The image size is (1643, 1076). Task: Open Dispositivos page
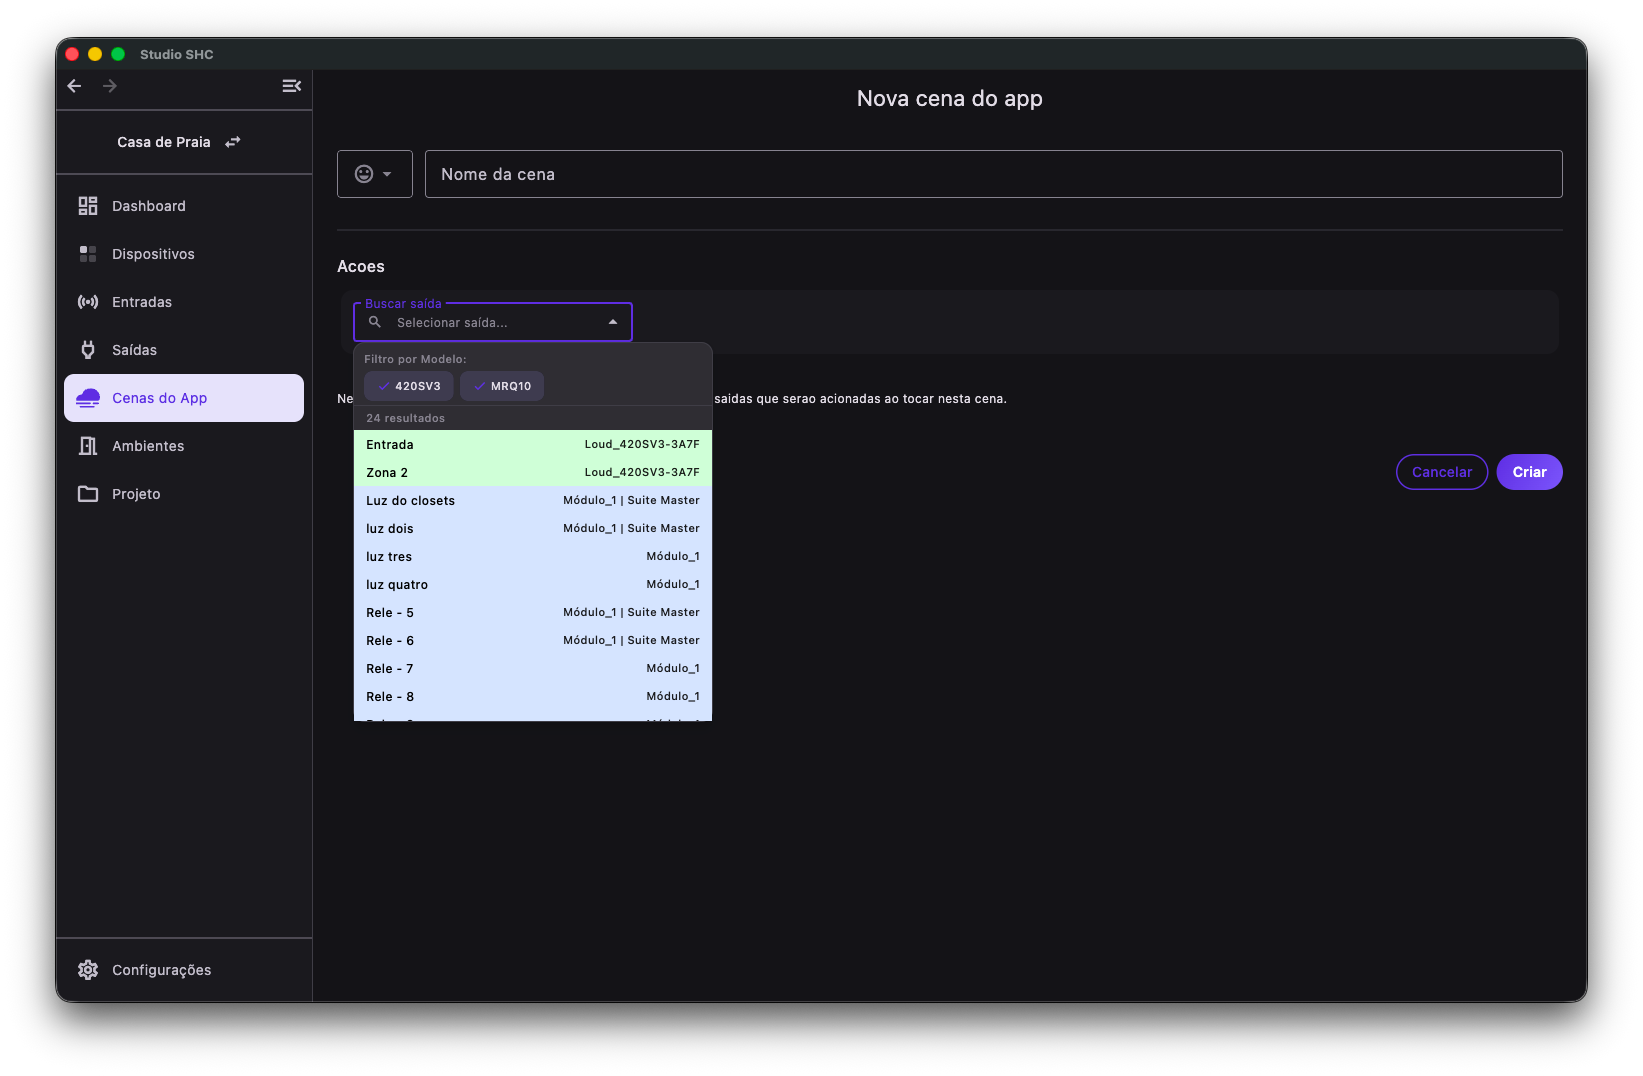(184, 254)
